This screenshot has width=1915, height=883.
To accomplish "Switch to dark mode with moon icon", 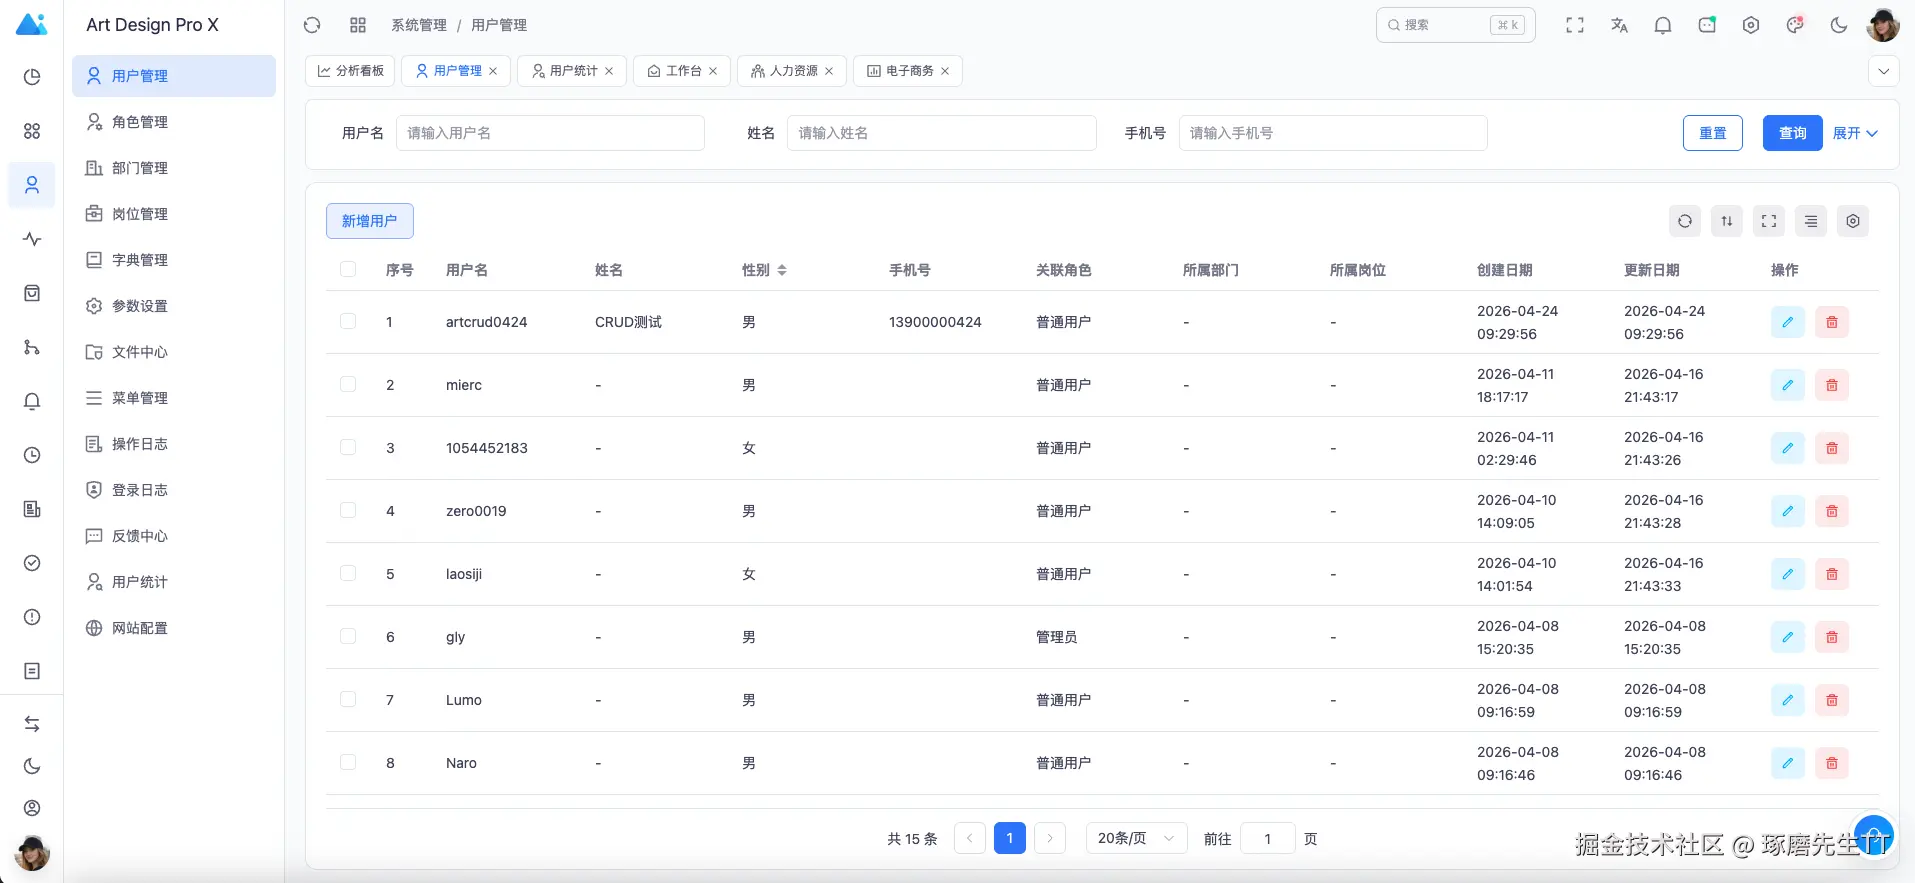I will [1838, 25].
